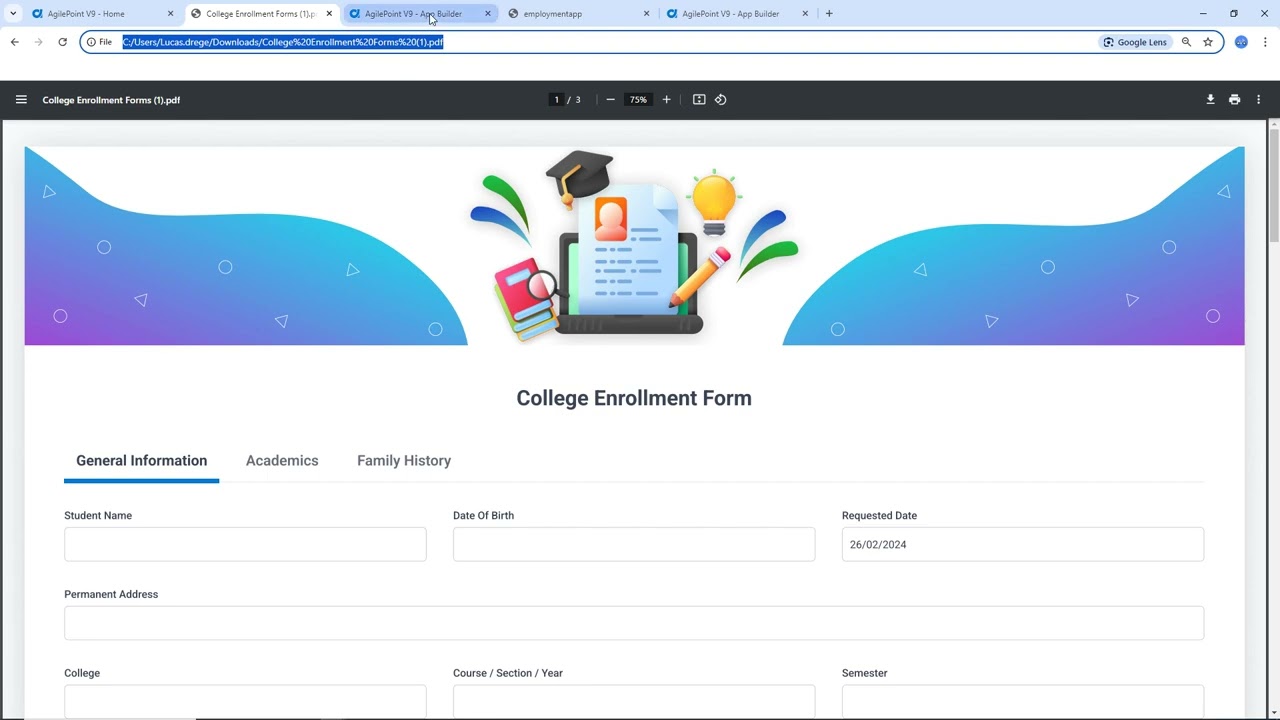
Task: Click the Student Name label
Action: pos(98,516)
